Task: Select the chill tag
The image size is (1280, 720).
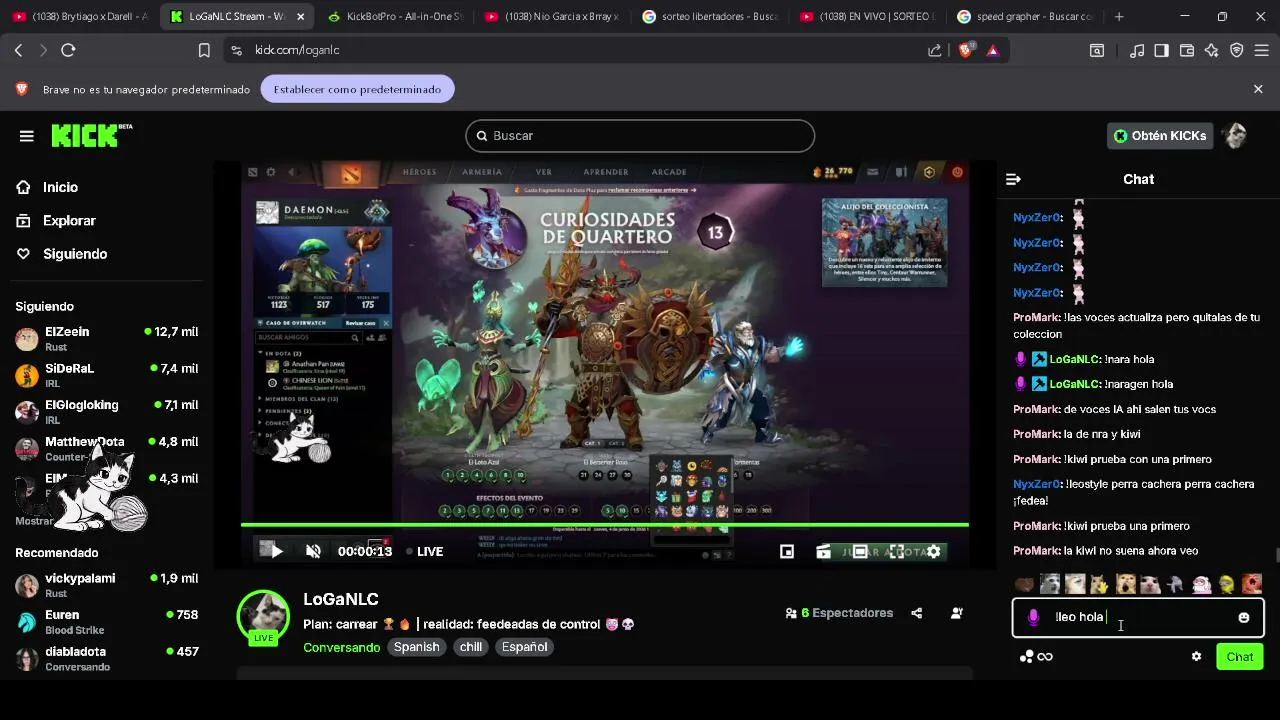Action: [x=471, y=647]
